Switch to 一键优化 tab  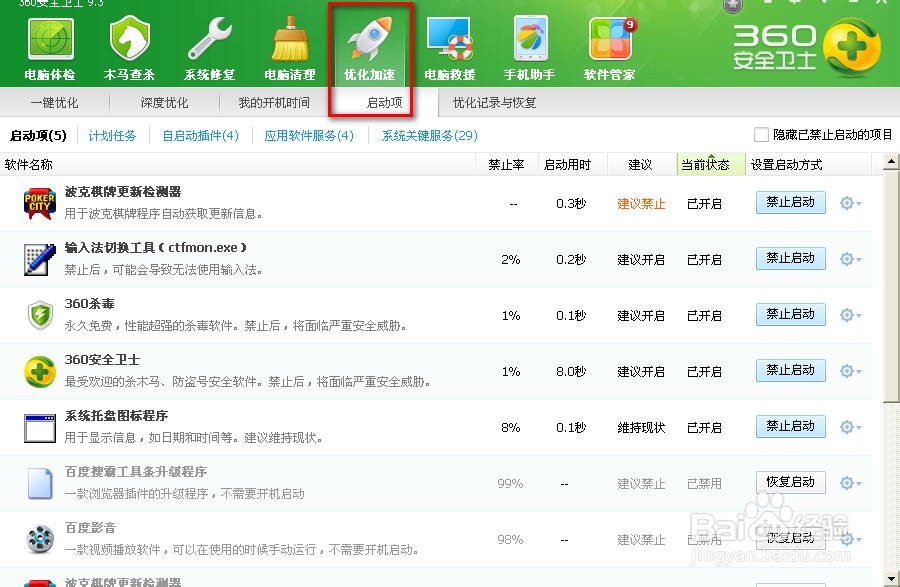[55, 103]
